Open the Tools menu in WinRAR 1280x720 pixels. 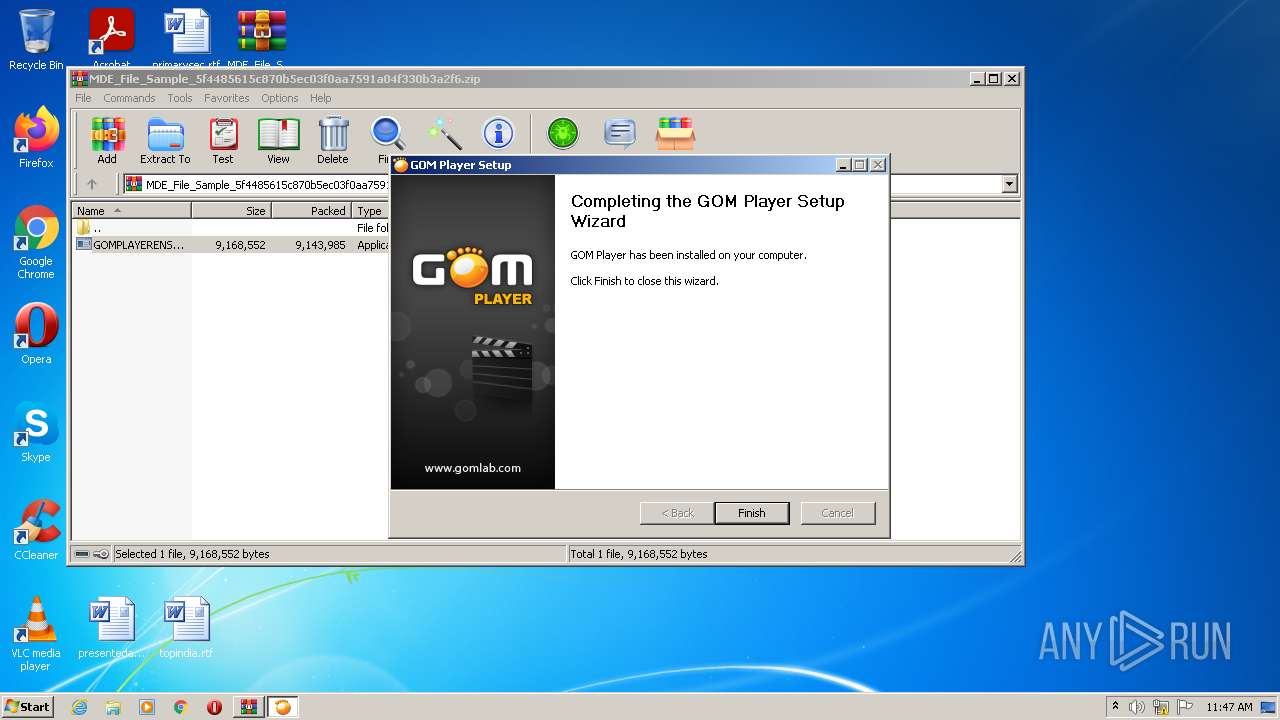(180, 98)
